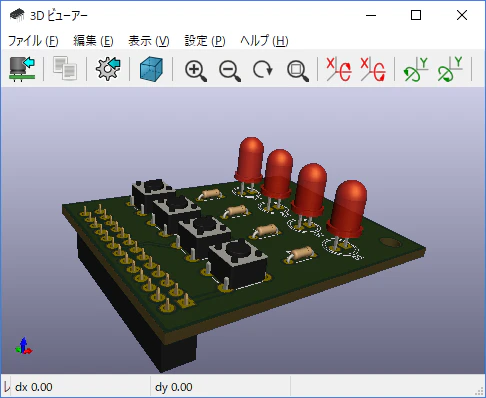
Task: Redraw the 3D view
Action: pyautogui.click(x=263, y=70)
